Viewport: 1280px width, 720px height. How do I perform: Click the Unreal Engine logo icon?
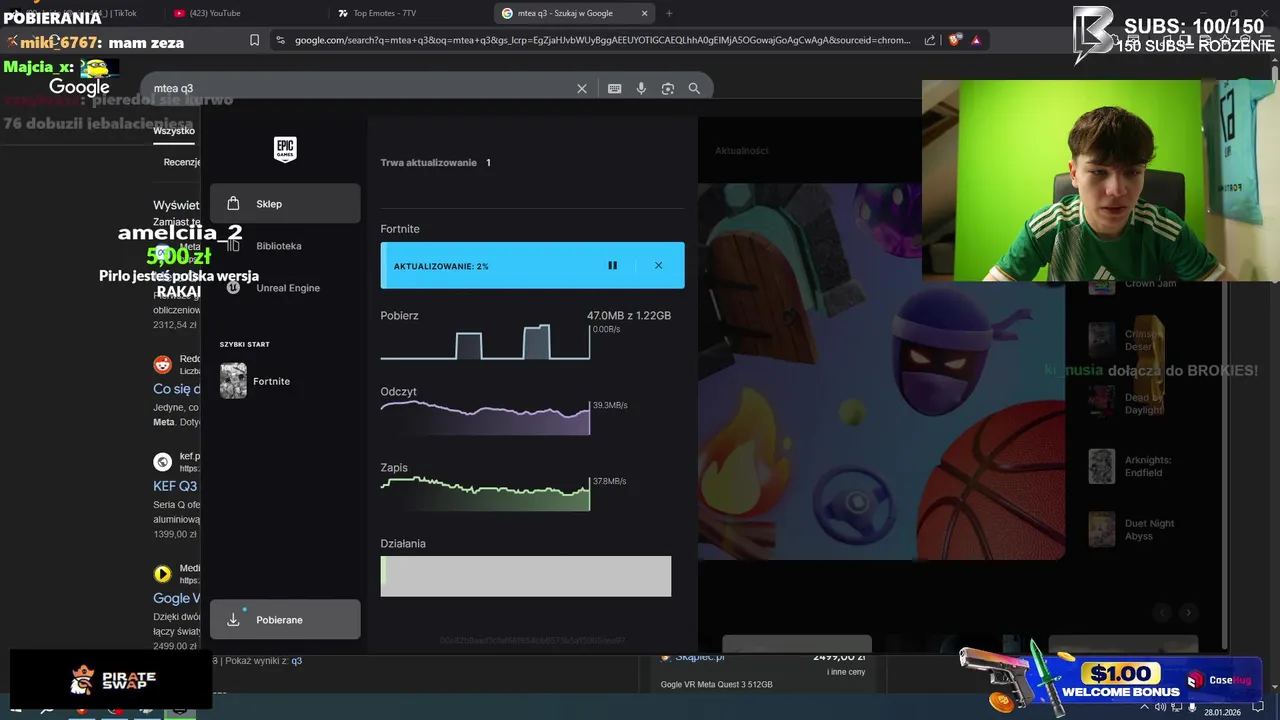[x=233, y=288]
